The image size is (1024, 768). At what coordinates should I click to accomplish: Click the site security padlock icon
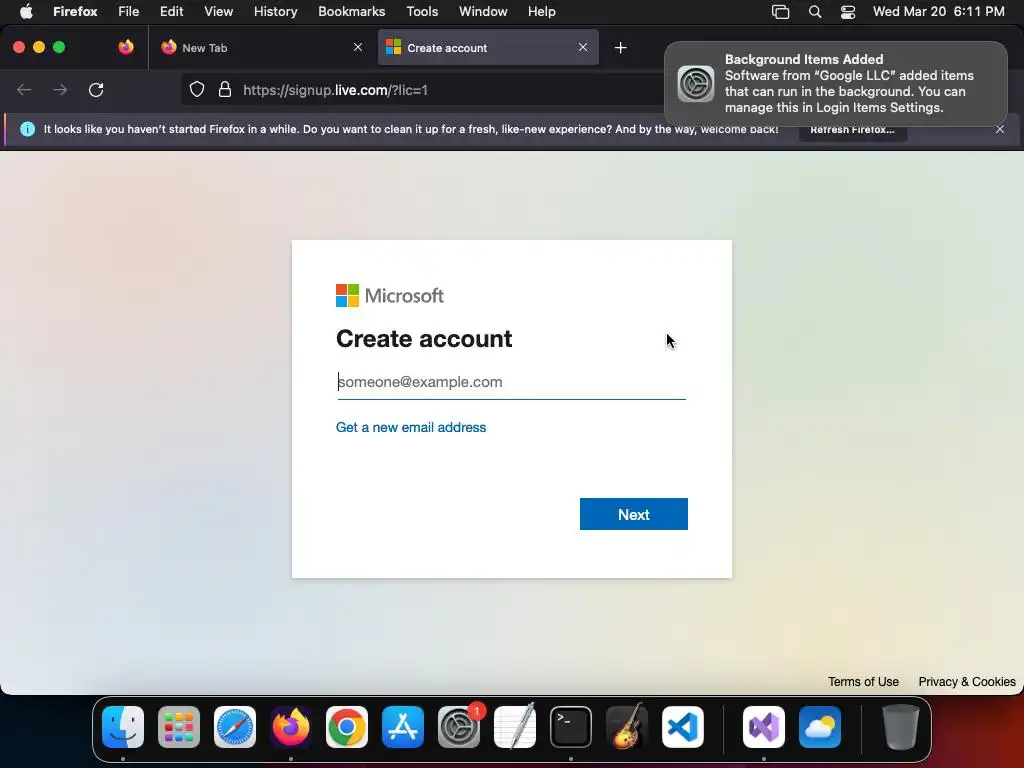coord(225,90)
